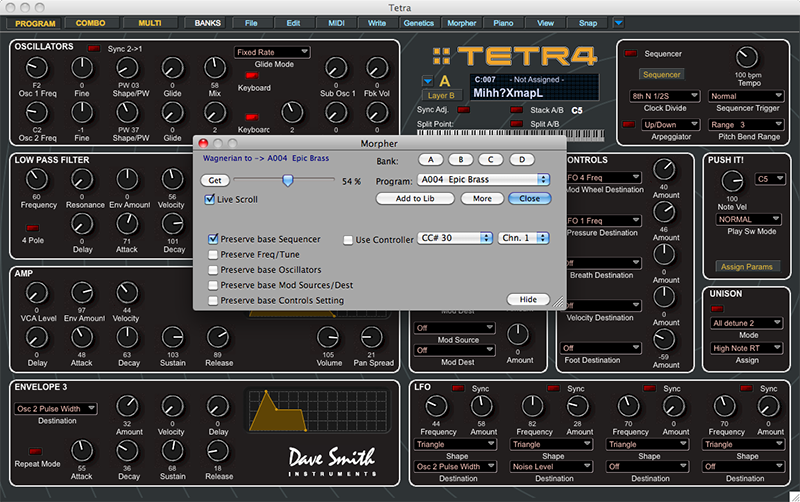The image size is (800, 502).
Task: Uncheck the Live Scroll checkbox
Action: coord(210,200)
